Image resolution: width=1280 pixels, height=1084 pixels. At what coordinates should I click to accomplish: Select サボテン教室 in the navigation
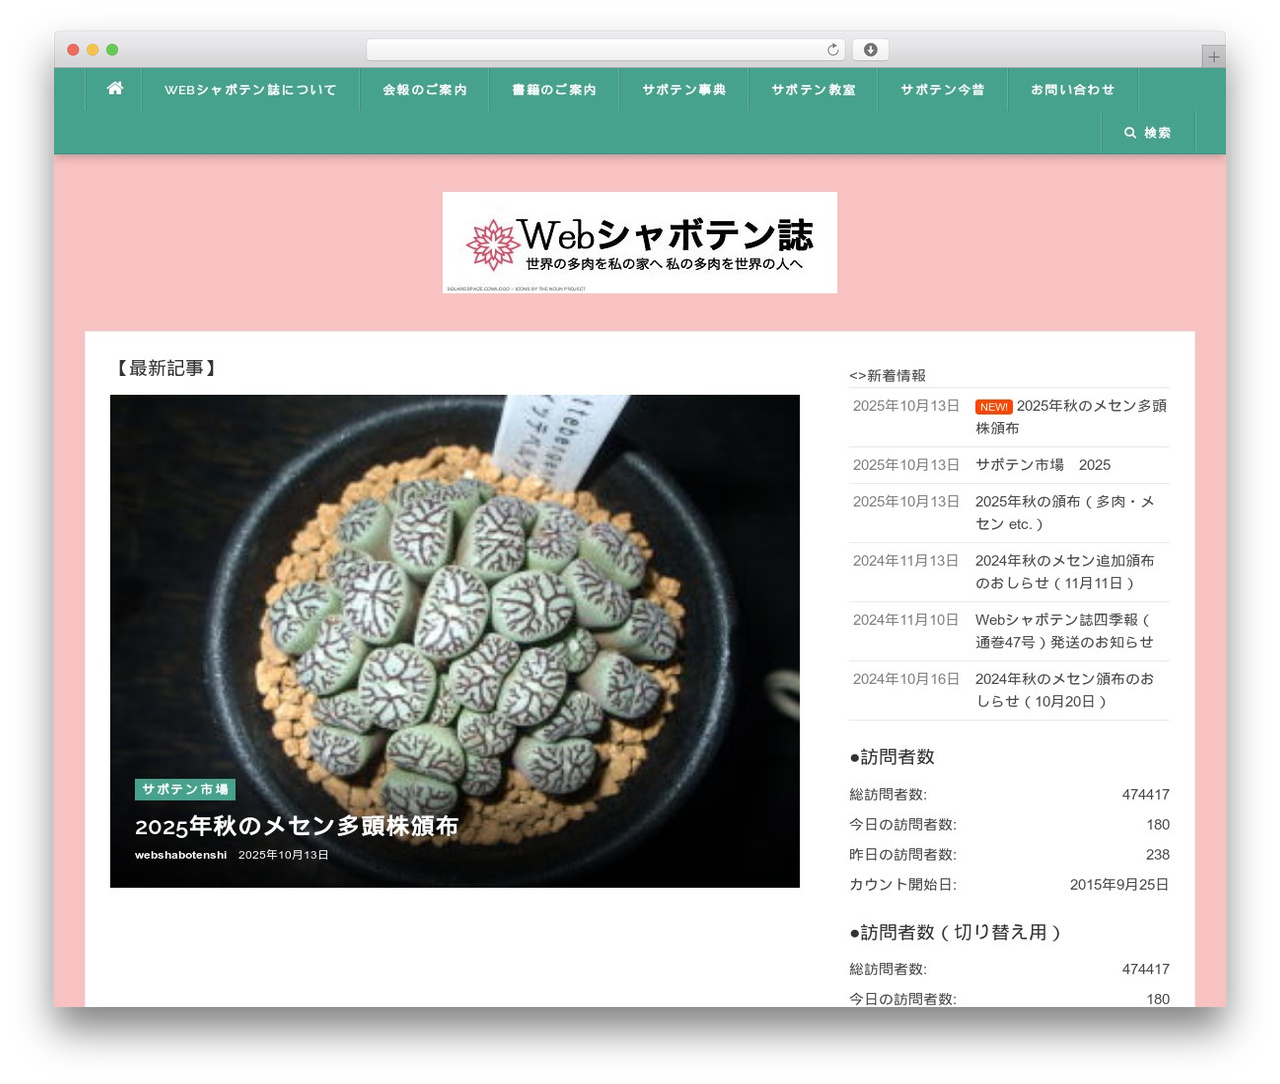[813, 90]
